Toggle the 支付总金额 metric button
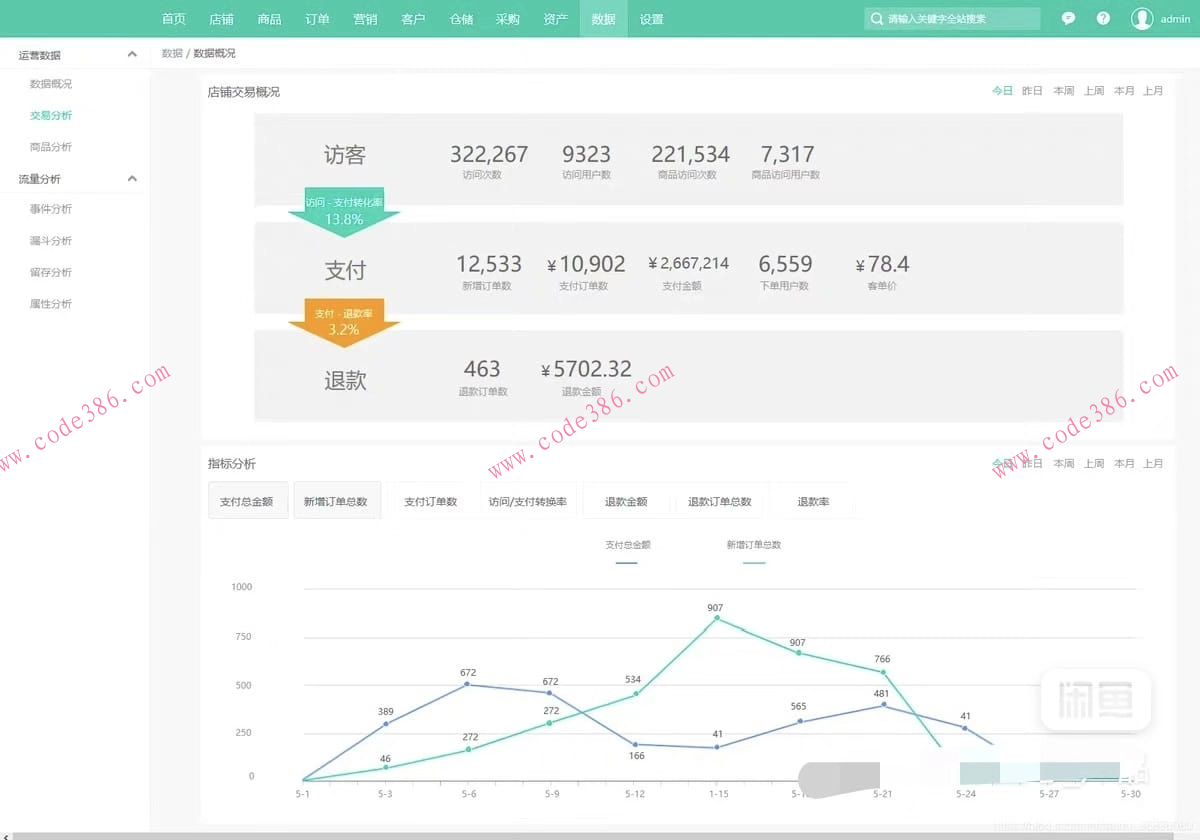The image size is (1200, 840). click(x=247, y=501)
